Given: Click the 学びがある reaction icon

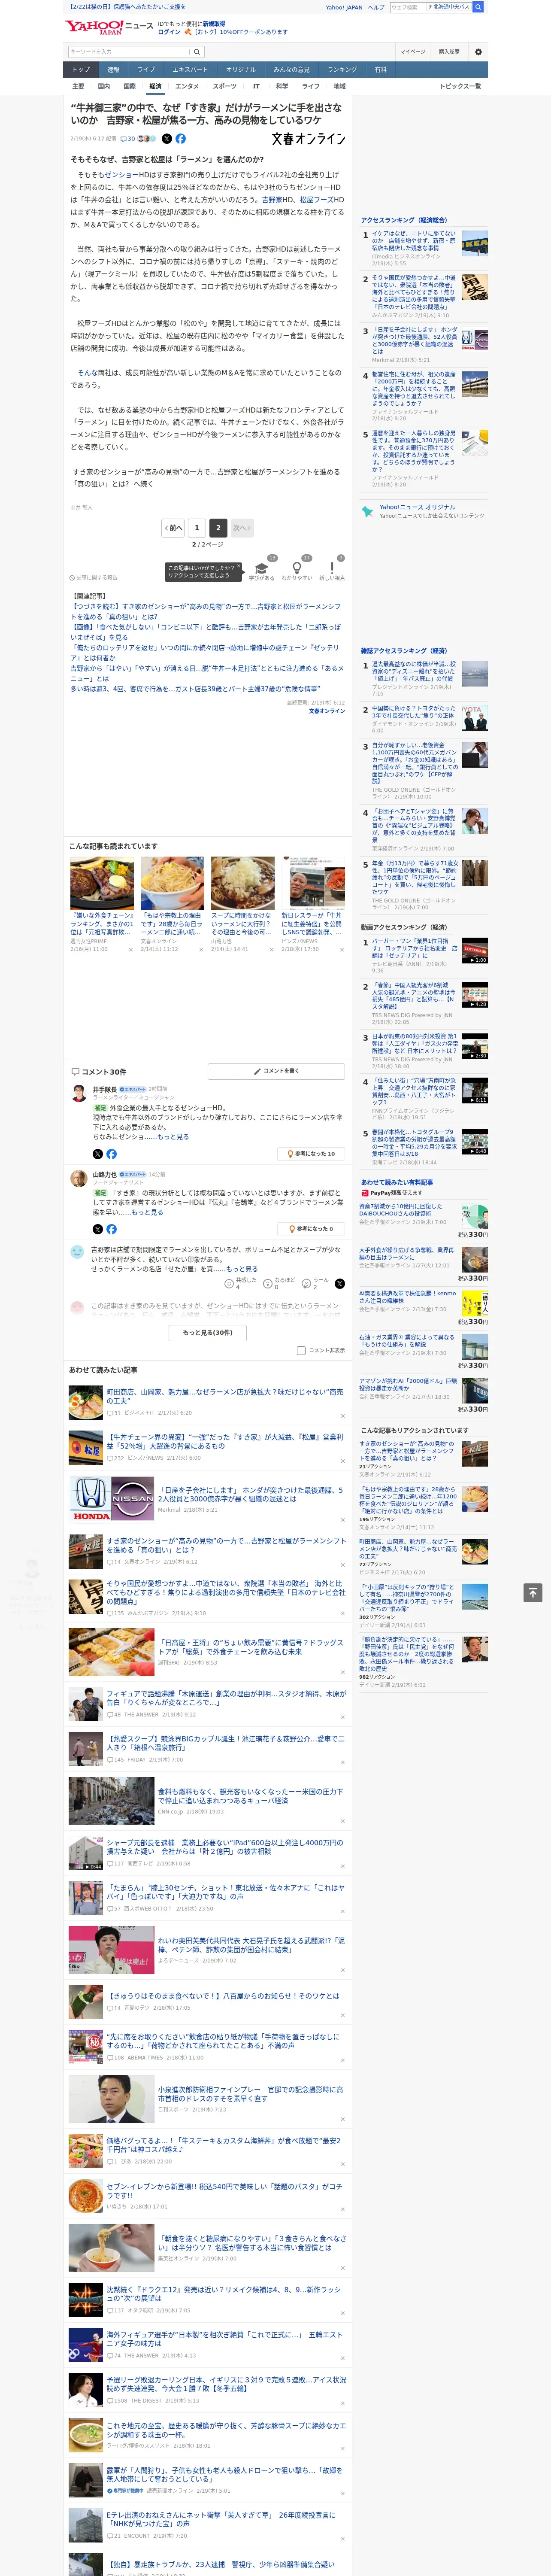Looking at the screenshot, I should coord(262,568).
